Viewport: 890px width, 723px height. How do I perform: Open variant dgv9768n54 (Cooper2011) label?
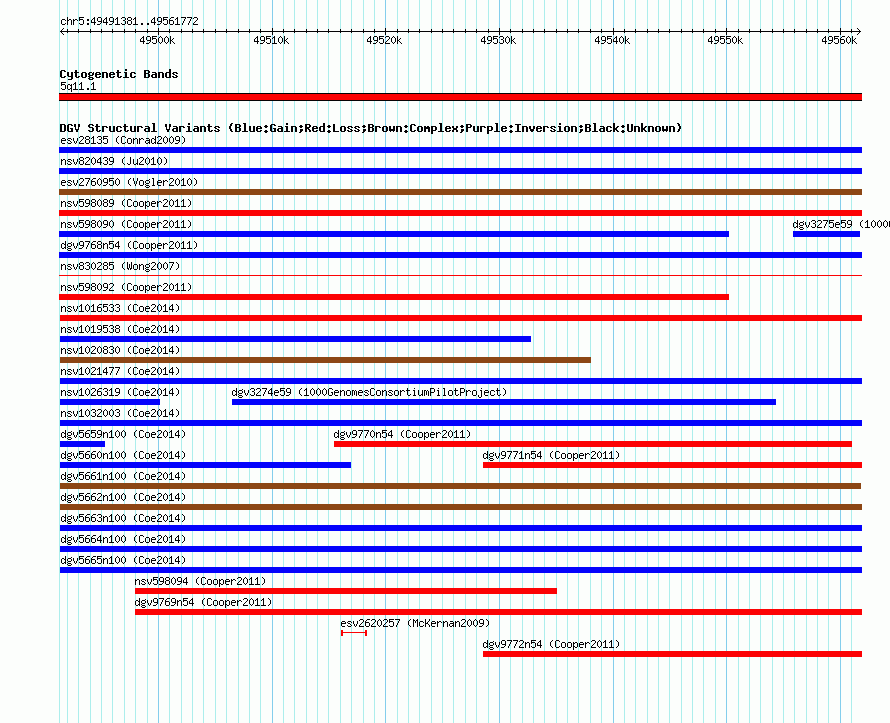[x=129, y=245]
